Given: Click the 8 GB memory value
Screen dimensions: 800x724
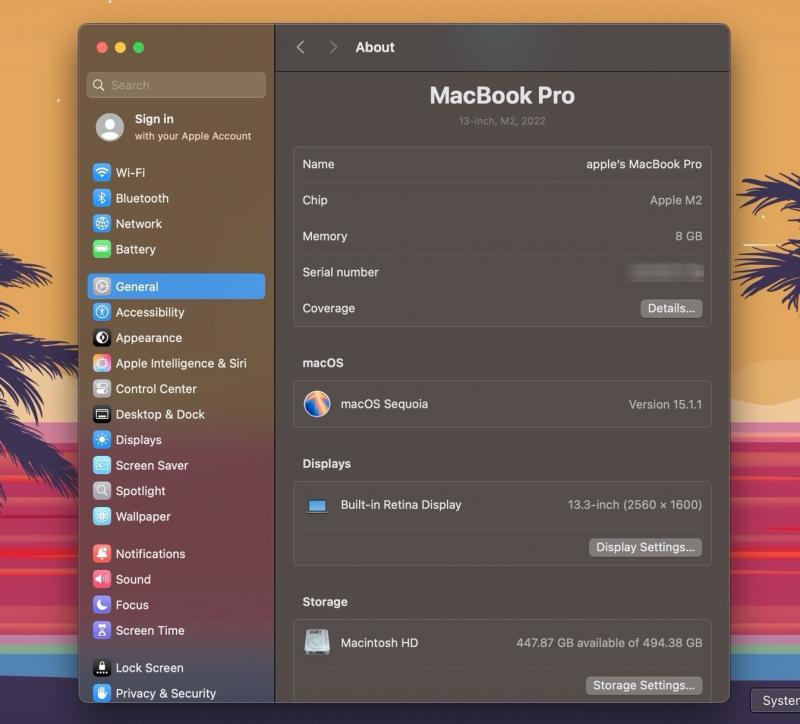Looking at the screenshot, I should click(x=688, y=236).
